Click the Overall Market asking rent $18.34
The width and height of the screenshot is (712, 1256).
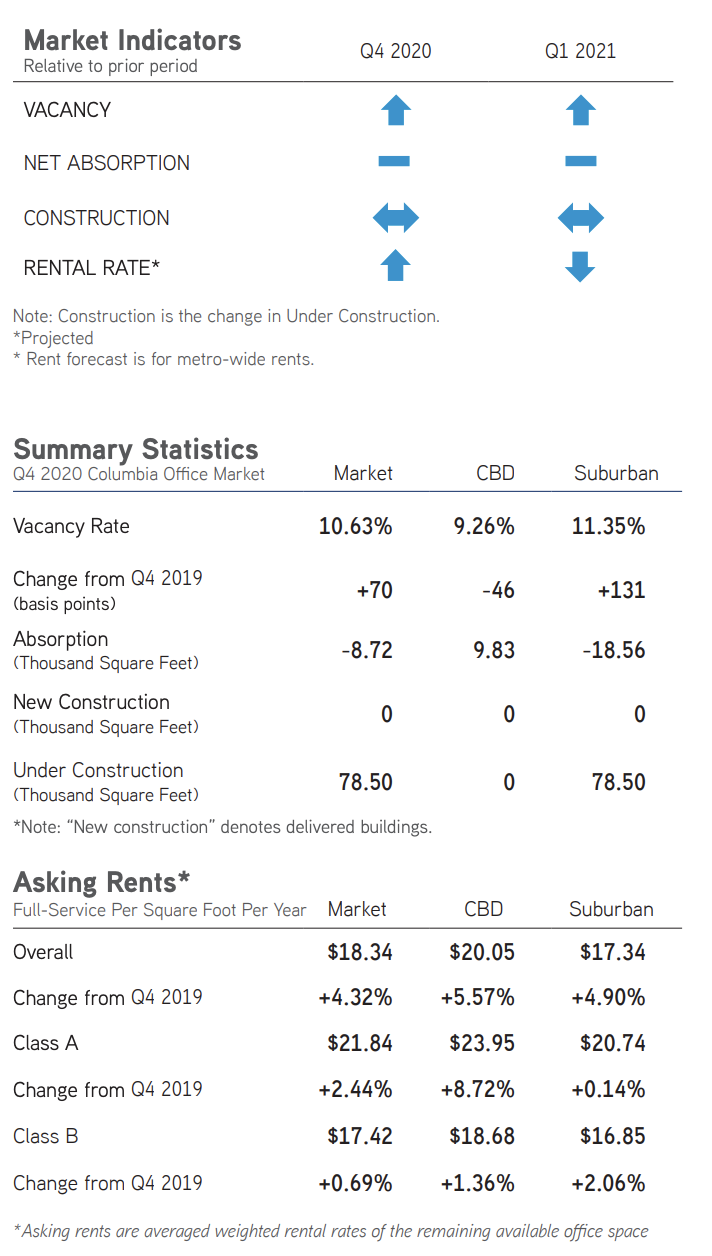(360, 952)
